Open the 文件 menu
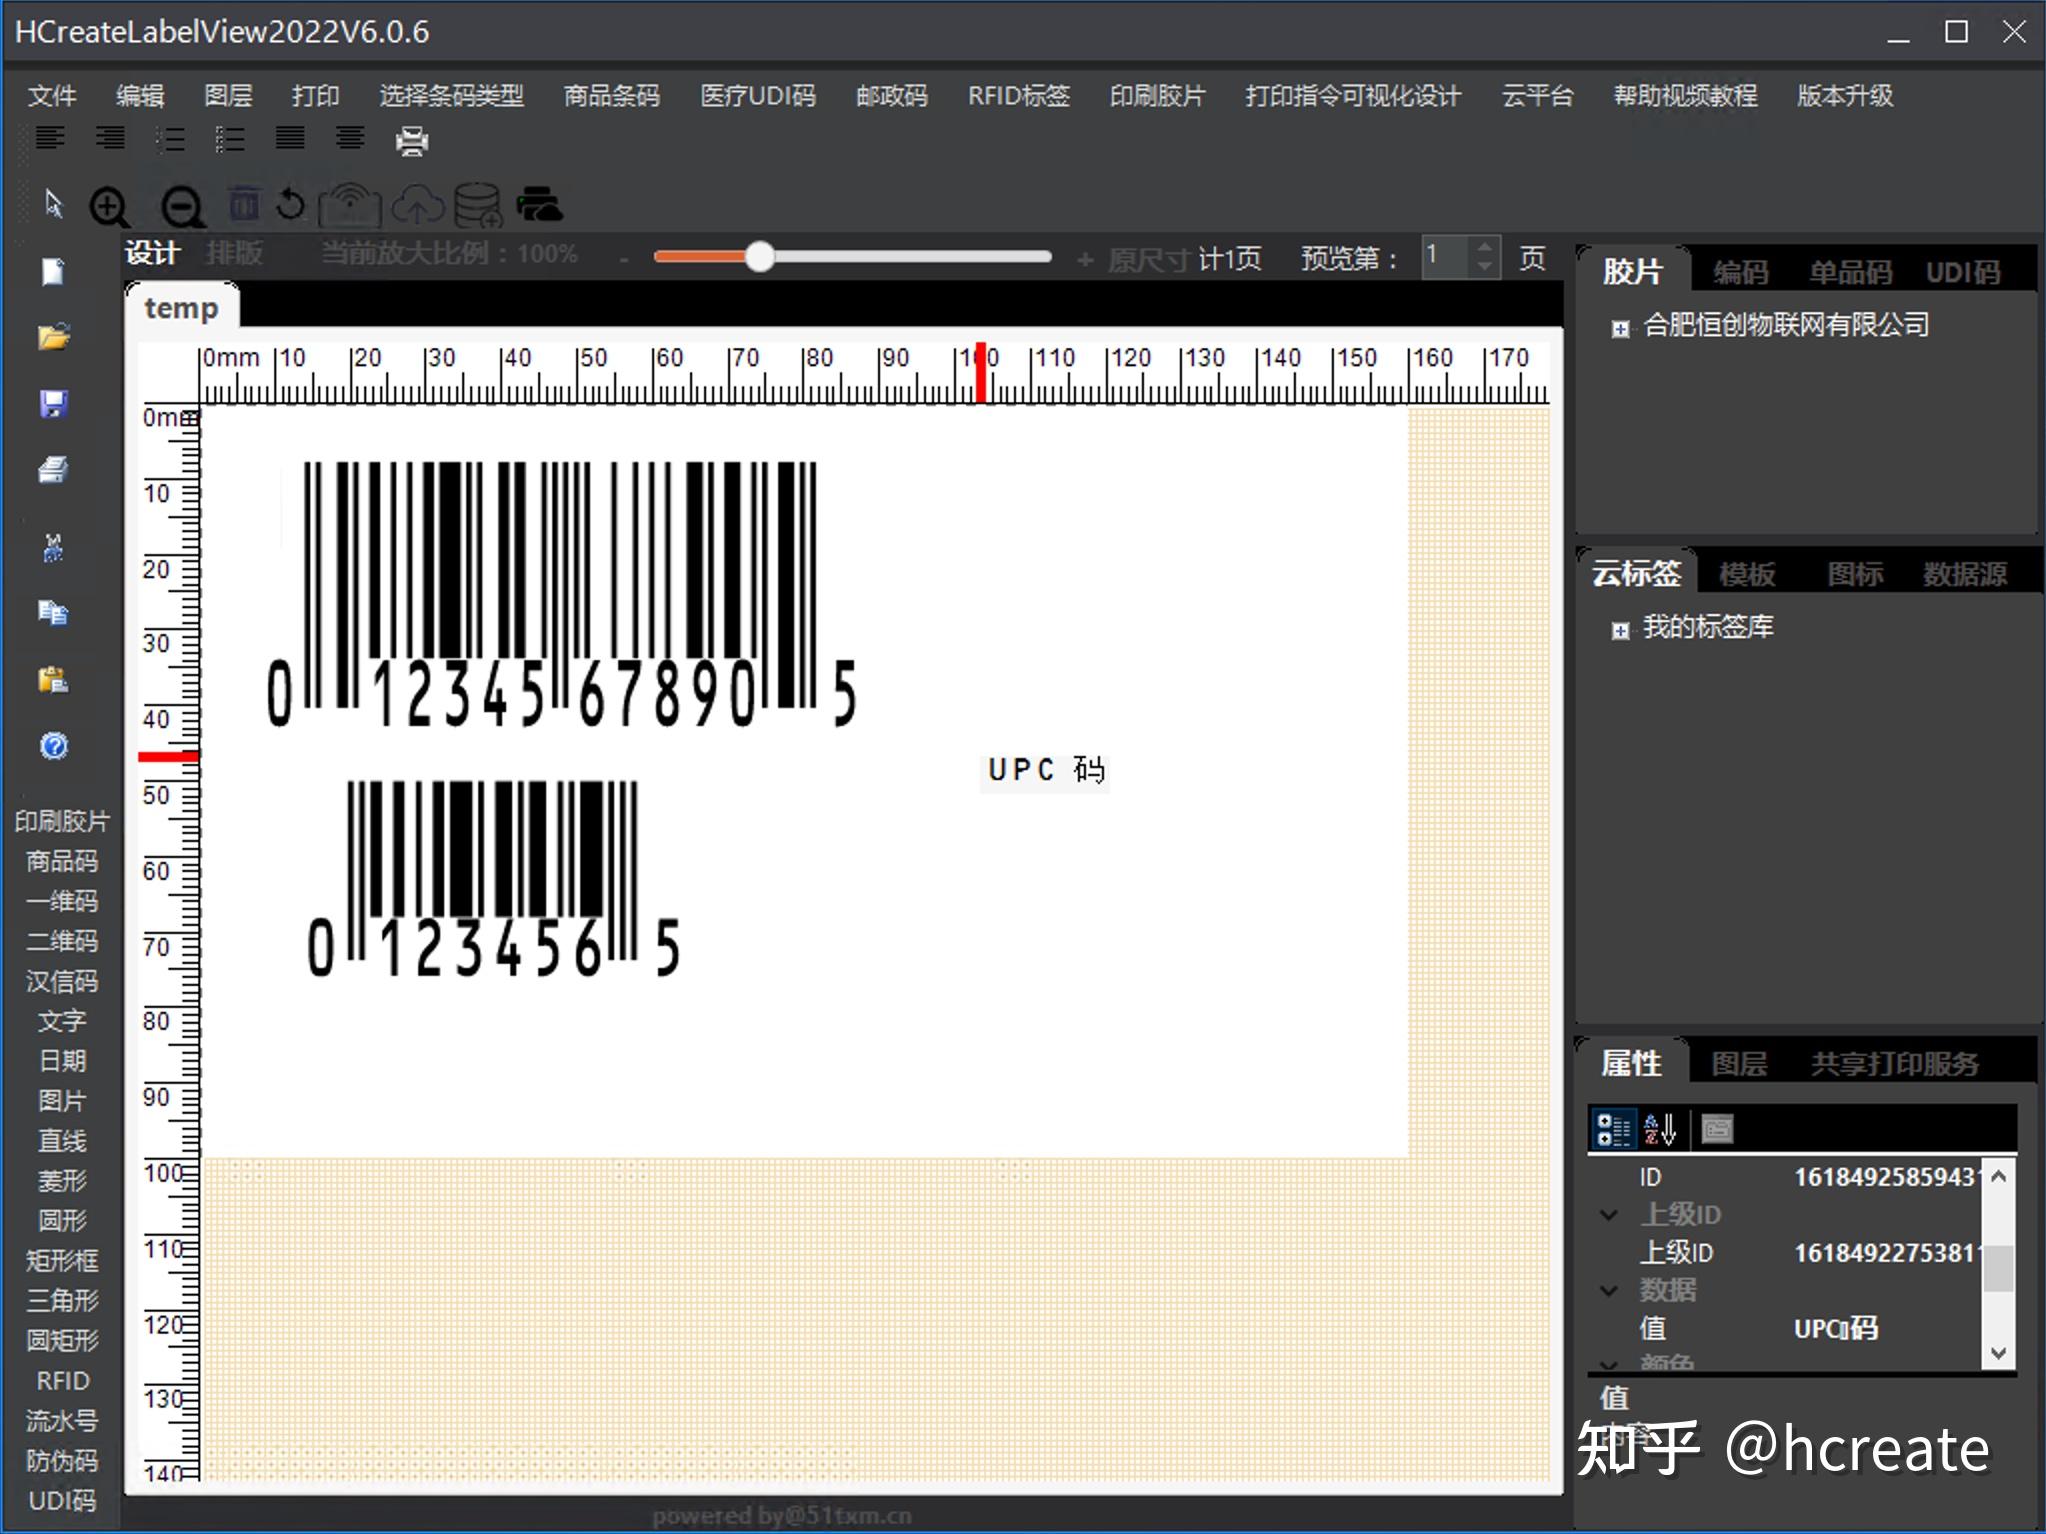The width and height of the screenshot is (2046, 1534). pos(52,96)
